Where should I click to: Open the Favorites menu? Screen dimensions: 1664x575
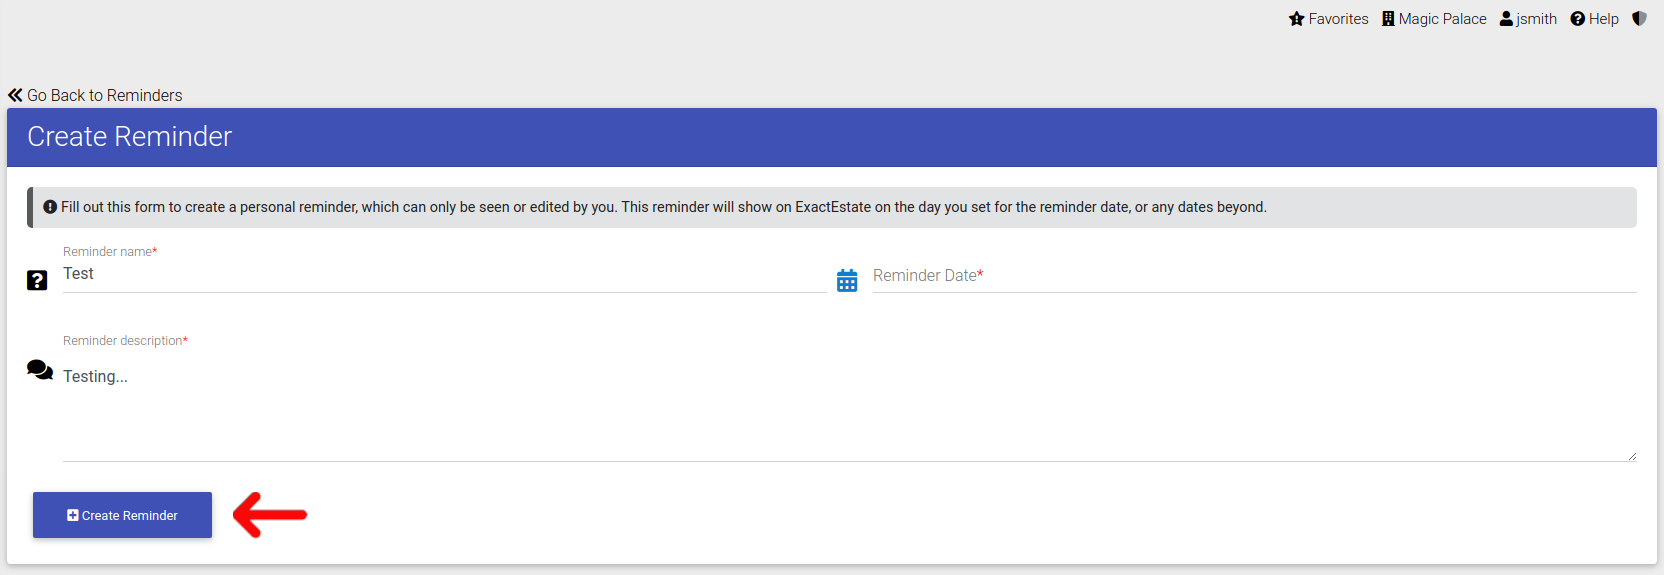tap(1329, 19)
